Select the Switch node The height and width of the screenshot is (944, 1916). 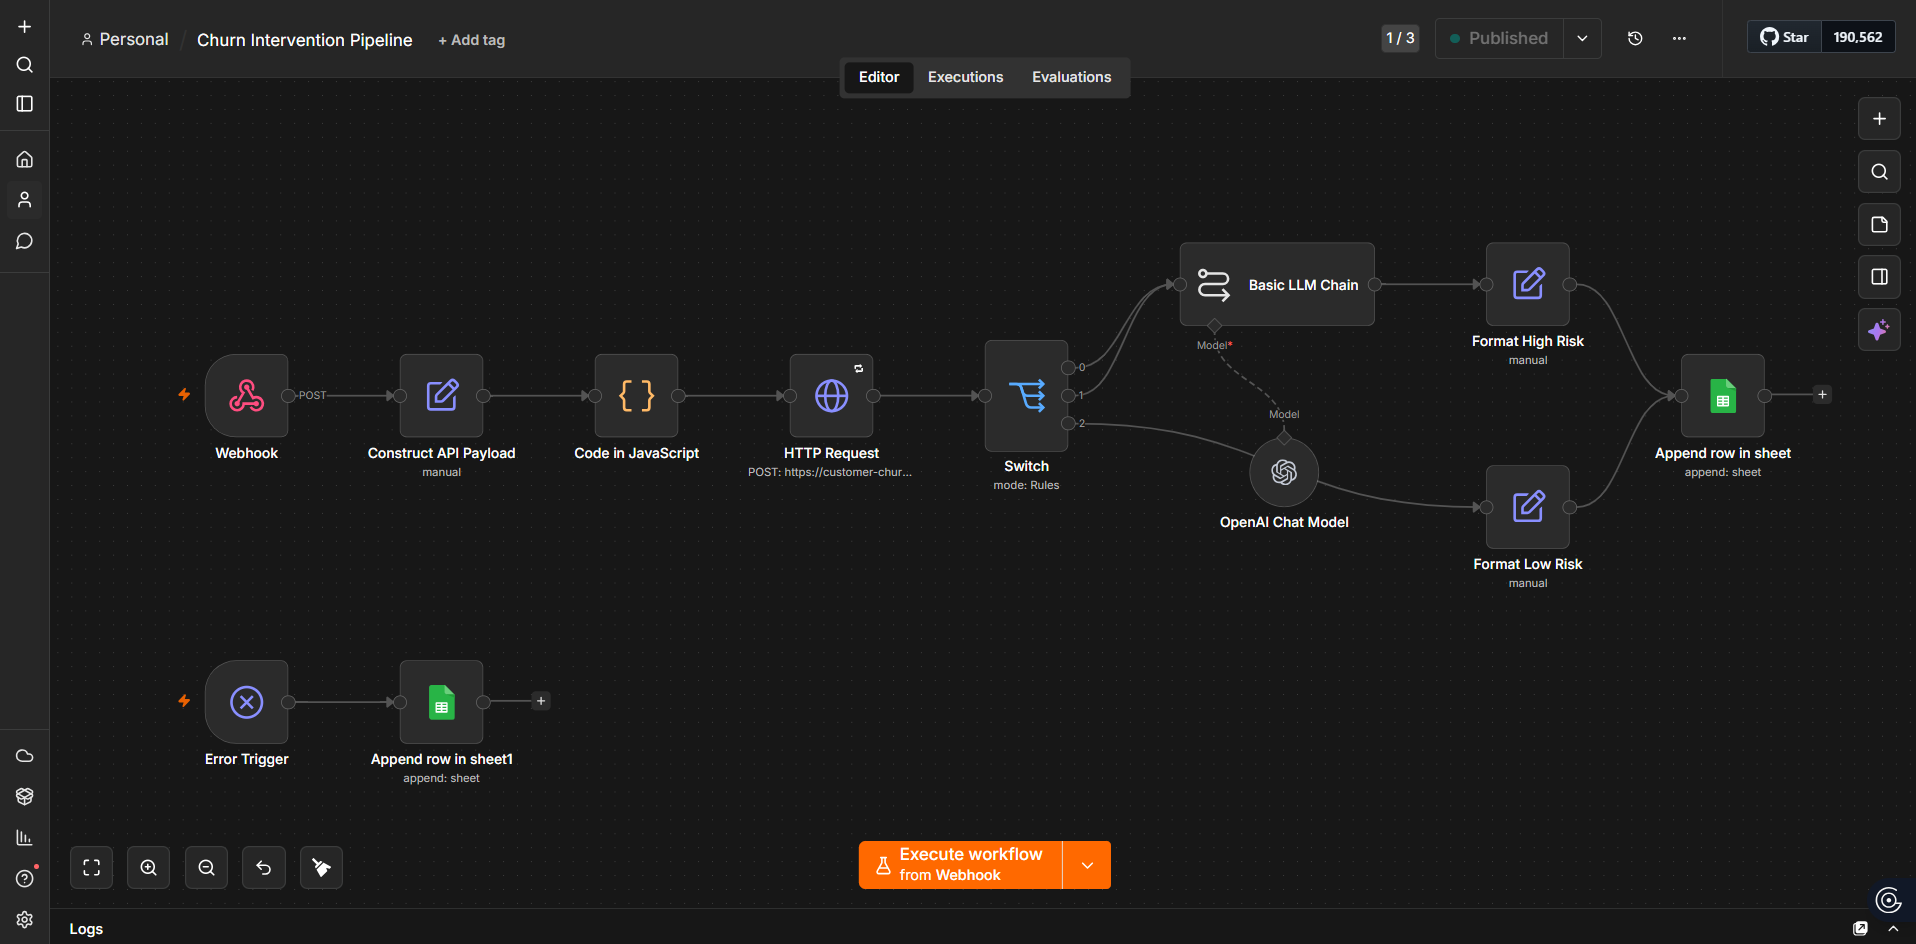1027,396
